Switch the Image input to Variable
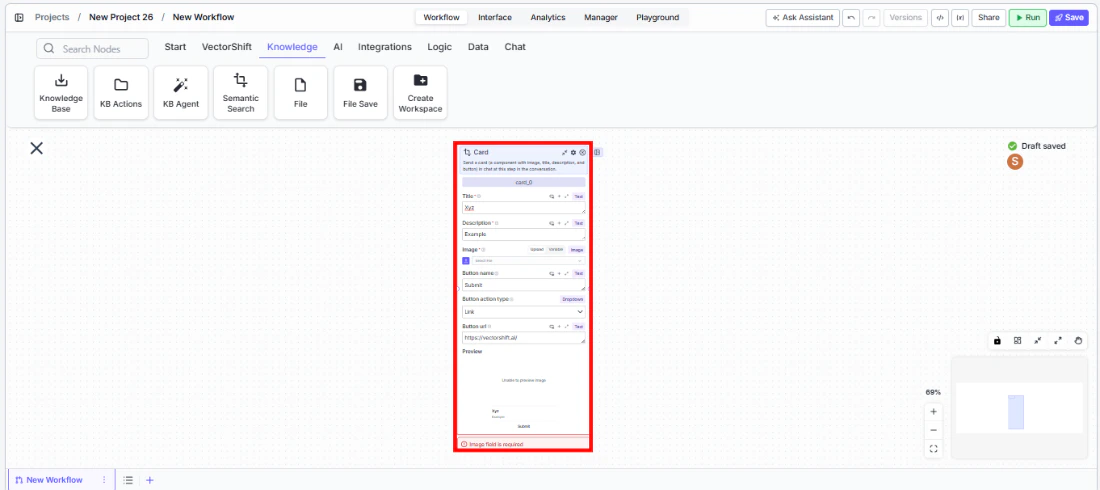1100x490 pixels. pos(556,249)
